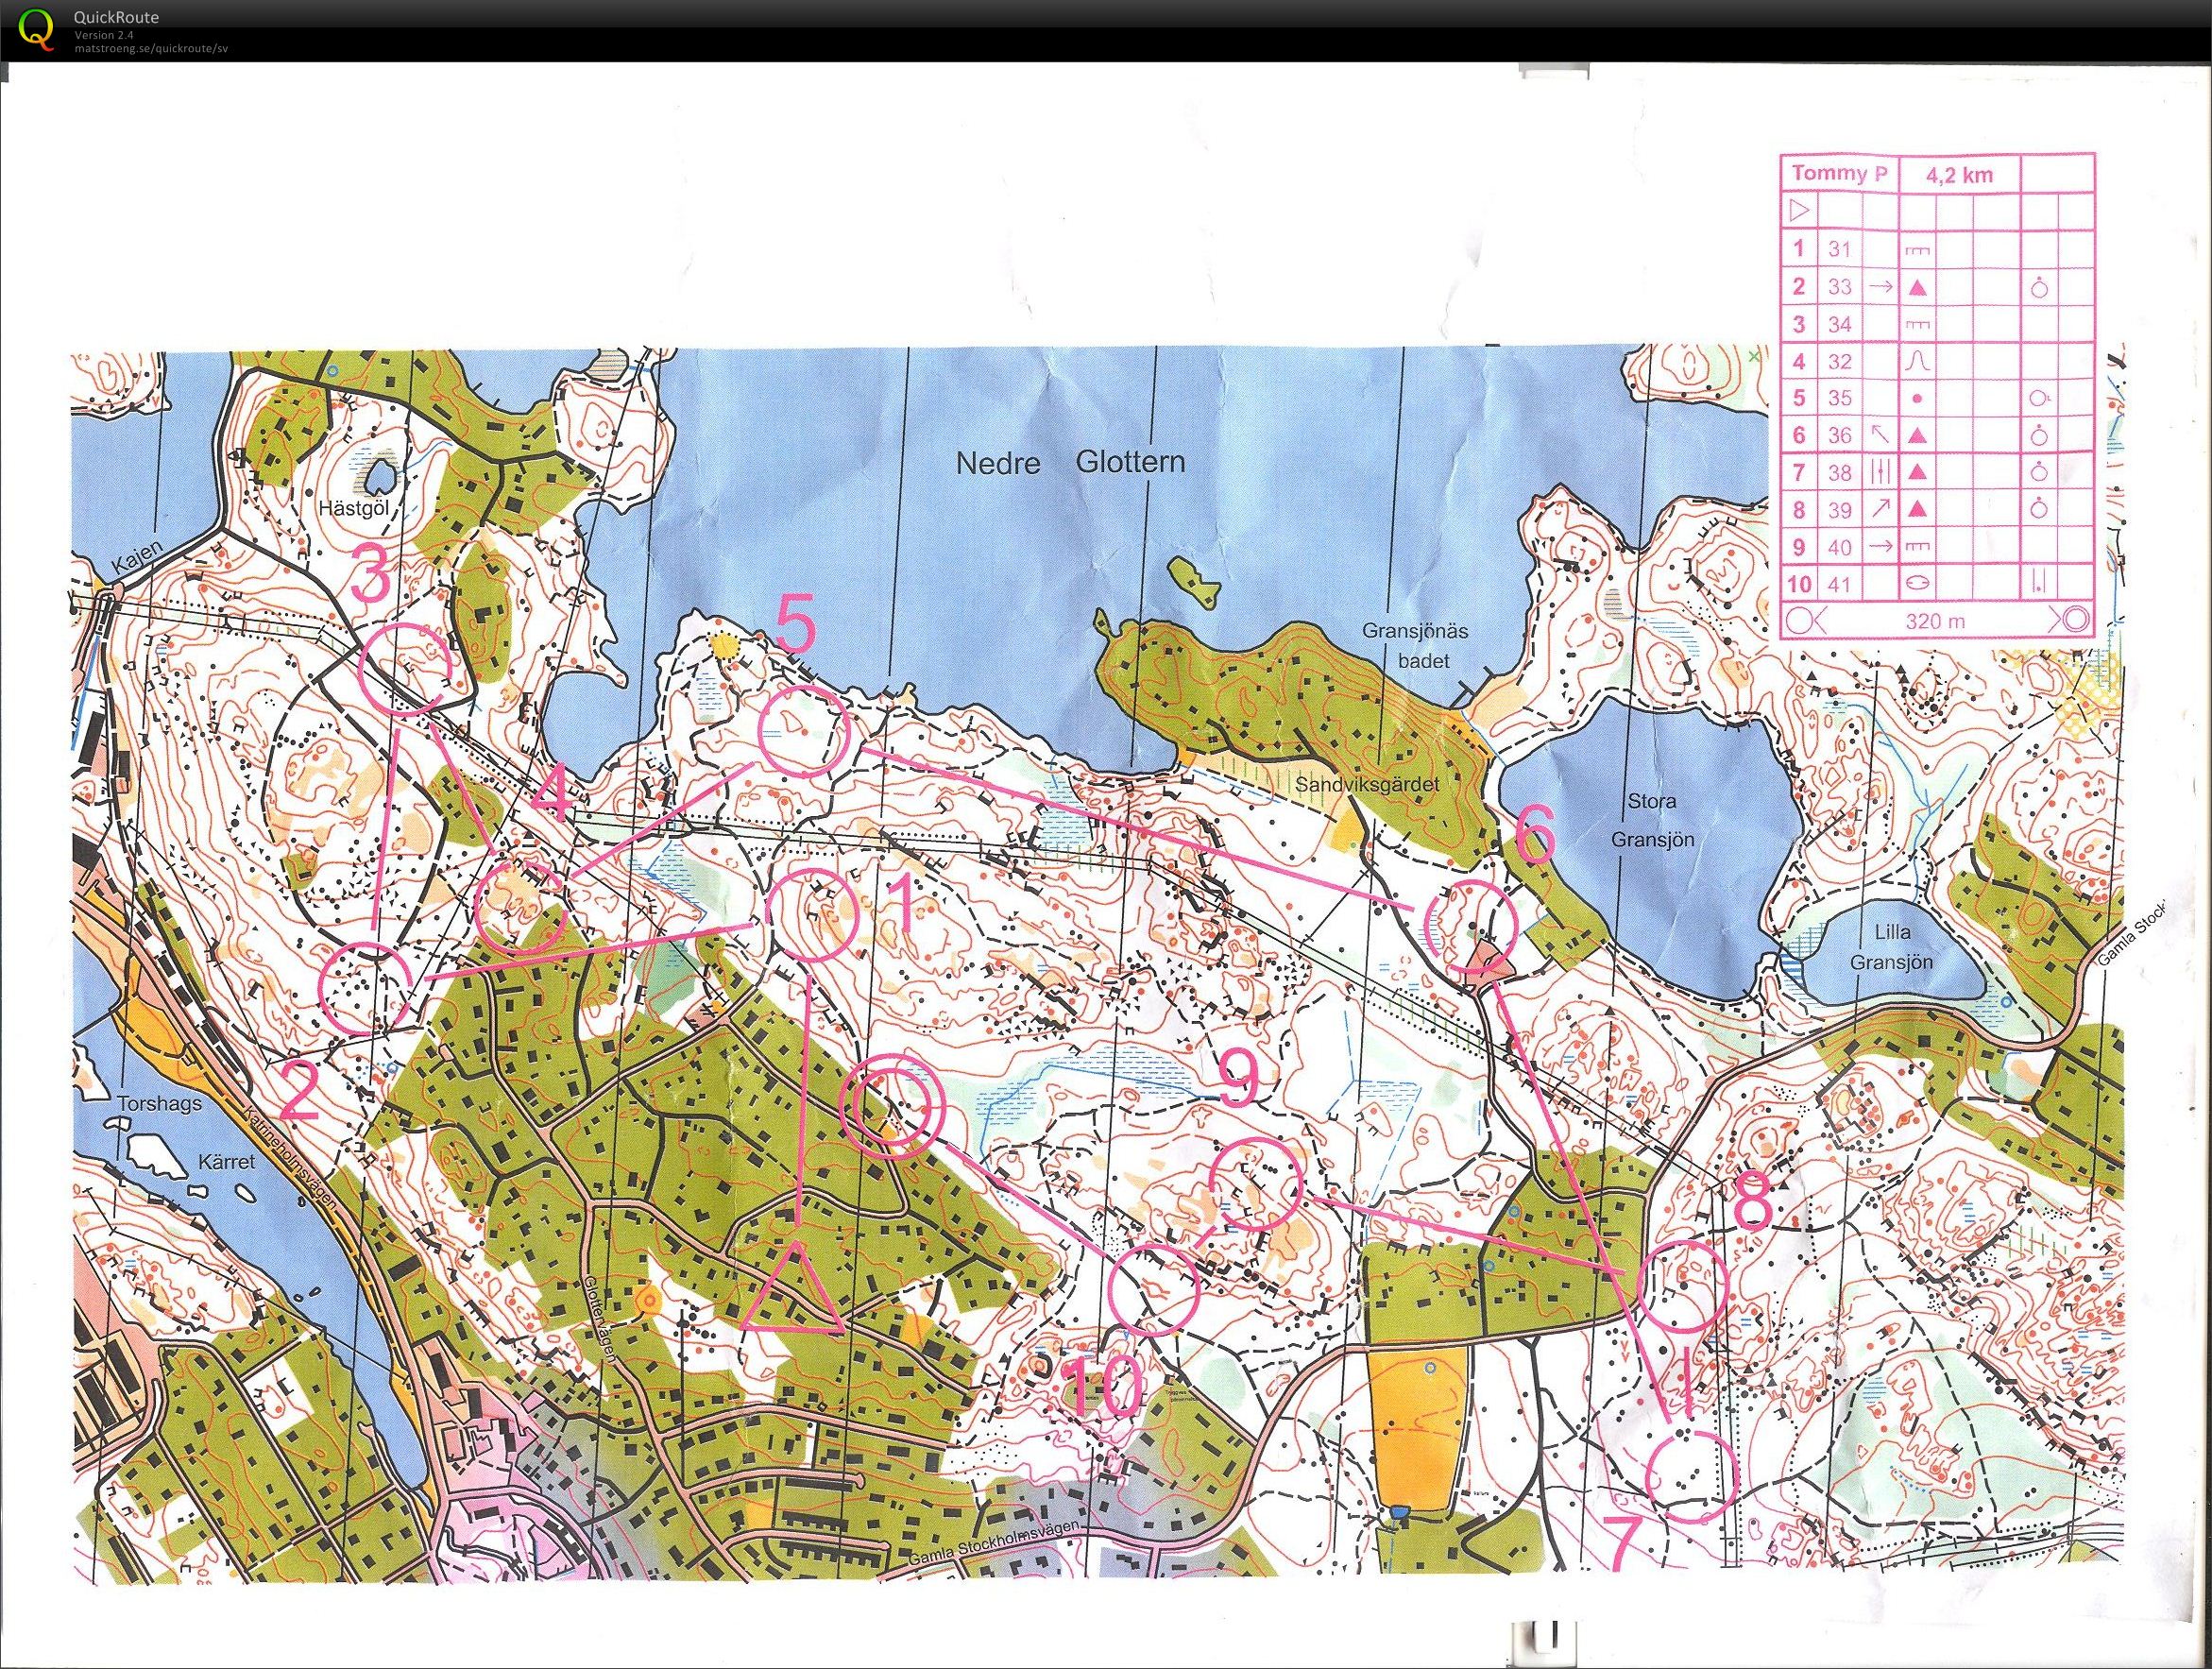Click control code 36 in the table

coord(1840,435)
